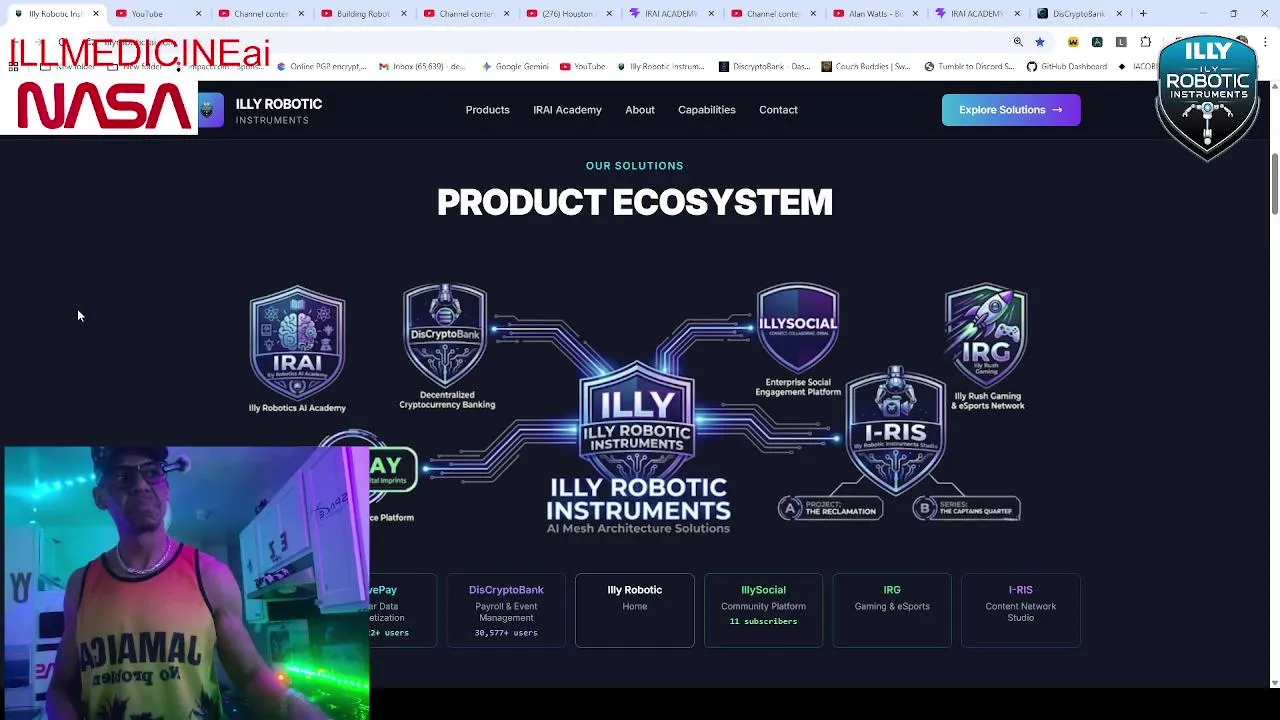Screen dimensions: 1280x720
Task: Click 'Illy Rush Gaming & eSports Network' caption
Action: [988, 401]
